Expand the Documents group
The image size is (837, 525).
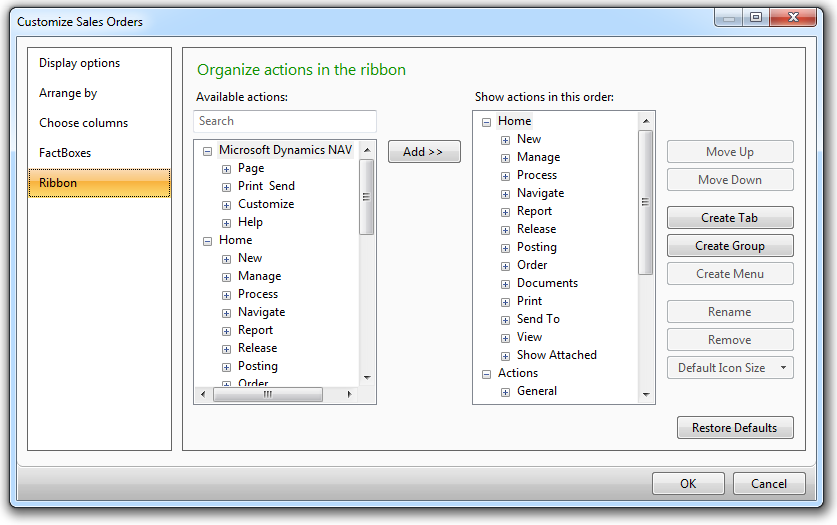505,284
